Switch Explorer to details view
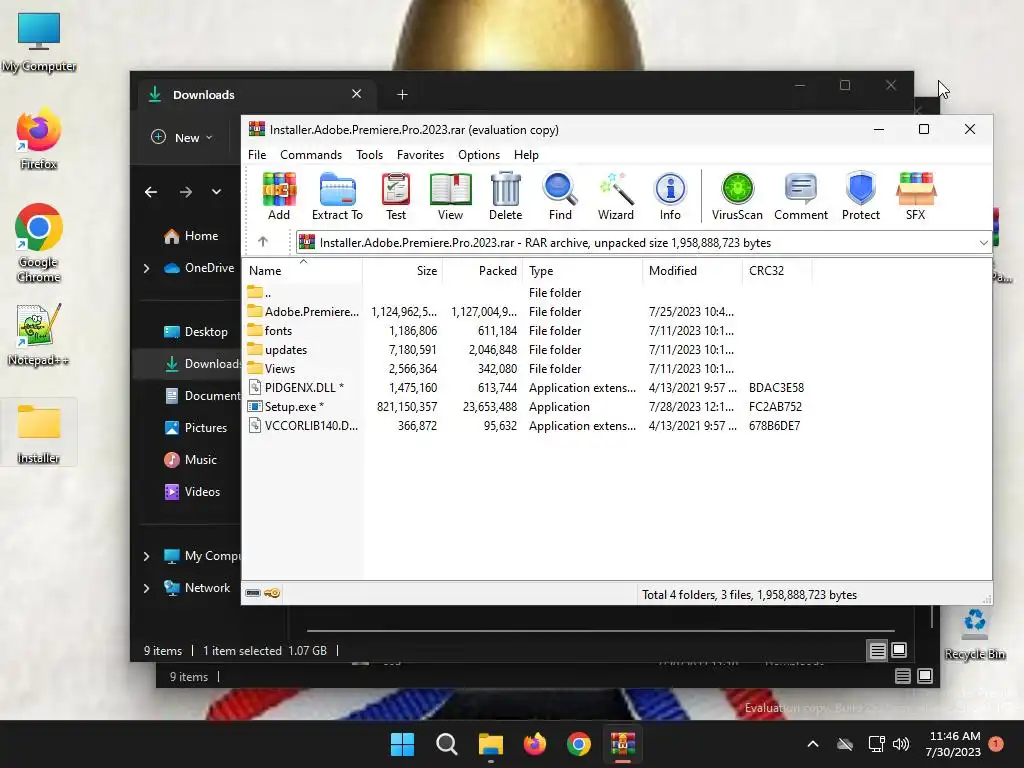Screen dimensions: 1024x768 coord(877,650)
